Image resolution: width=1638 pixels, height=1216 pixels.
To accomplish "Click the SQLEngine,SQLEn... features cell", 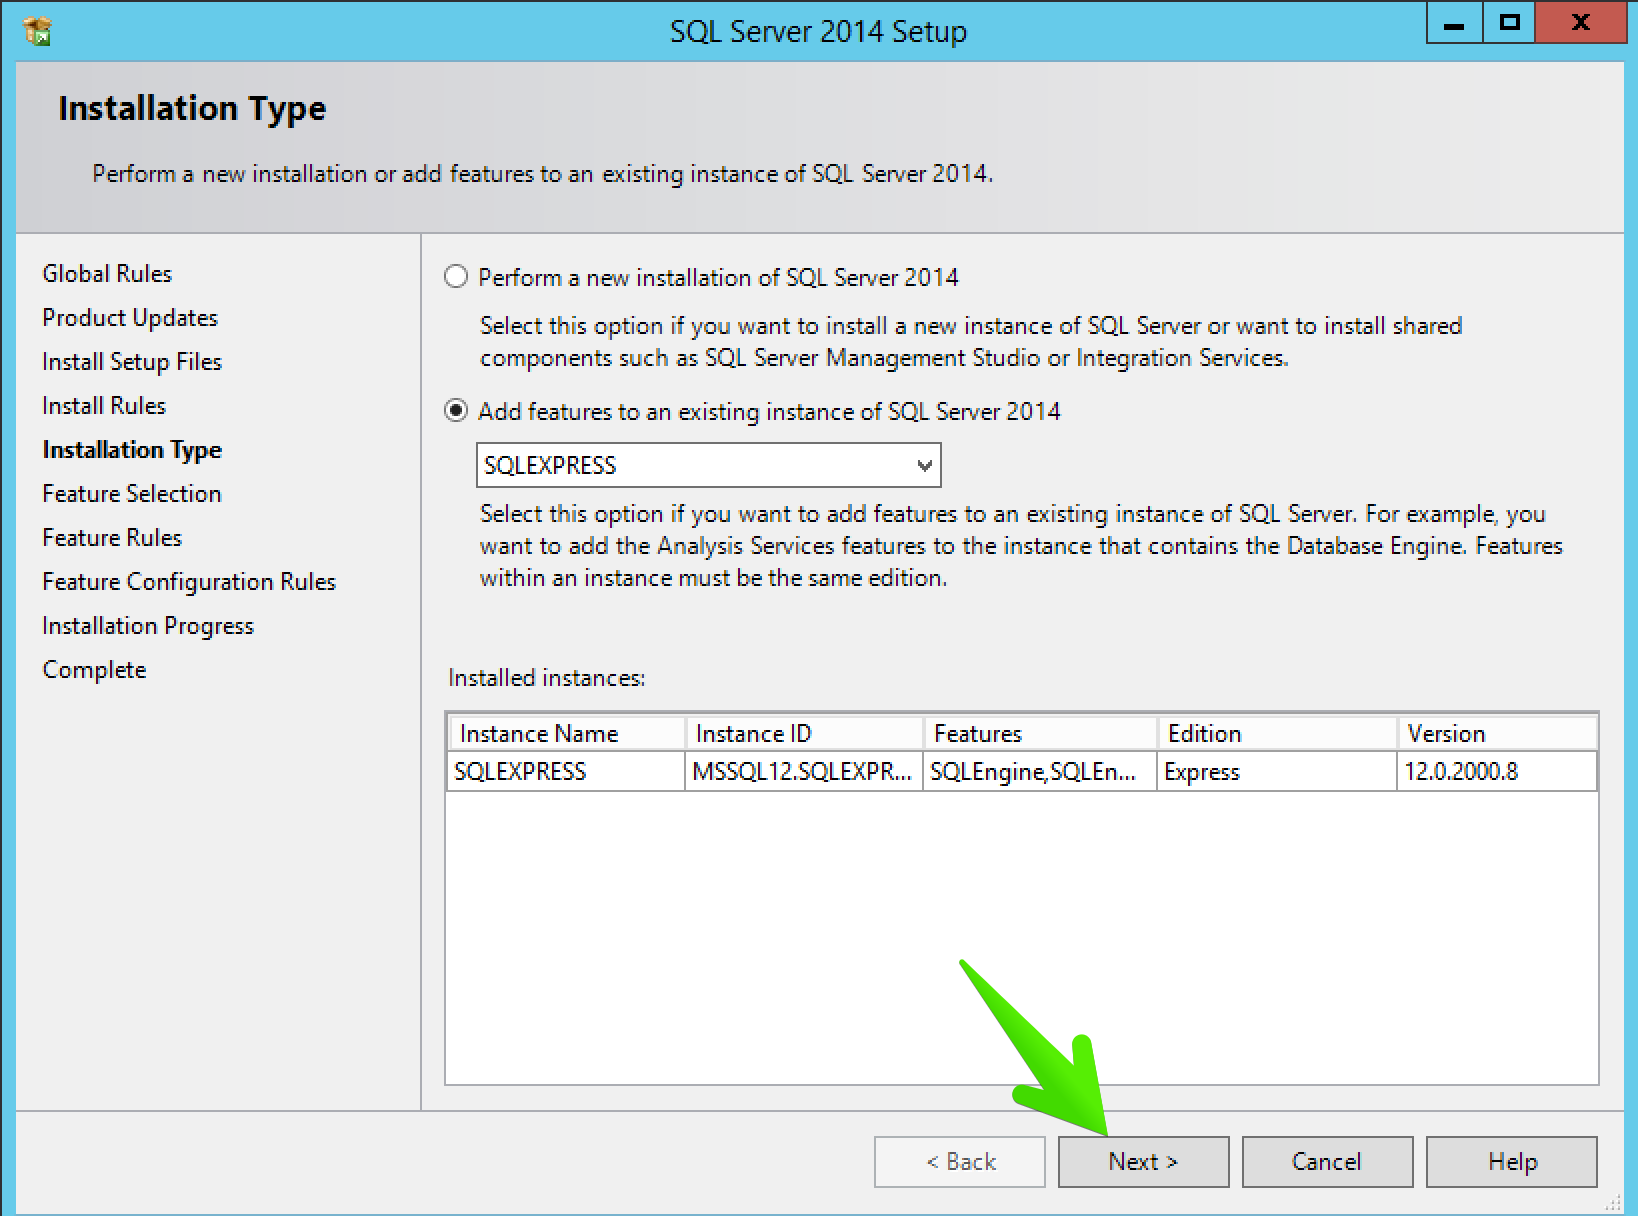I will pos(1040,771).
